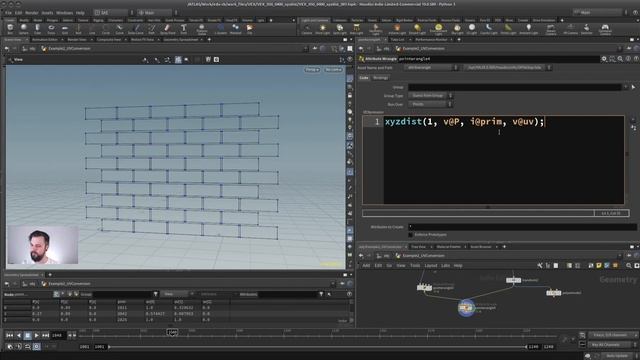Add a Point Light from shelf
Viewport: 640px width, 360px height.
pos(322,29)
